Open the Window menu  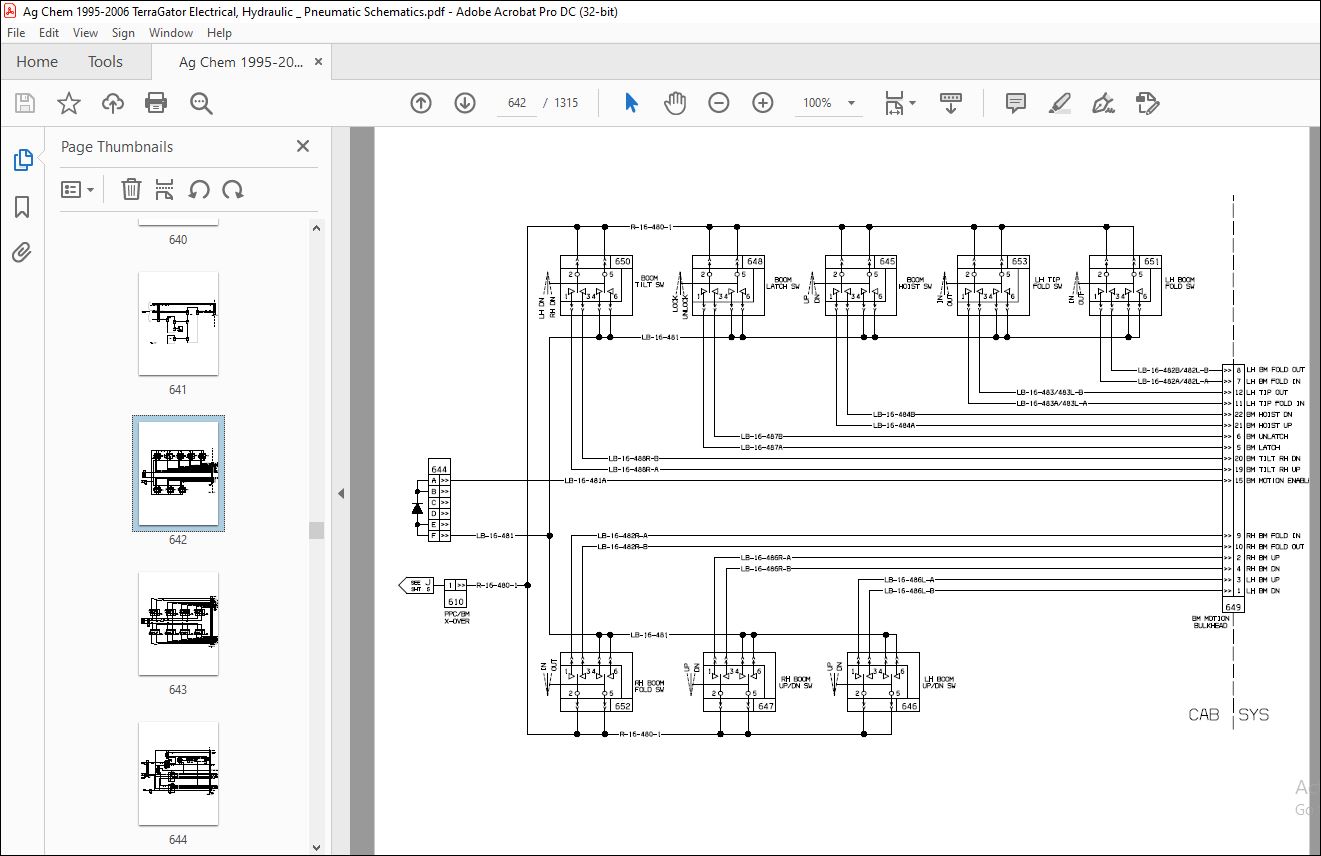[x=171, y=33]
